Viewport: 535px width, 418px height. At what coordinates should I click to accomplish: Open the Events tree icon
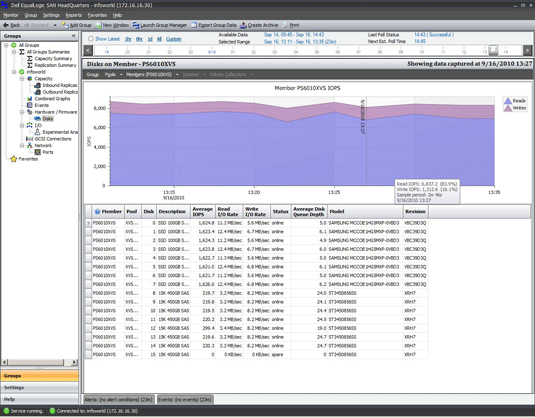click(30, 105)
